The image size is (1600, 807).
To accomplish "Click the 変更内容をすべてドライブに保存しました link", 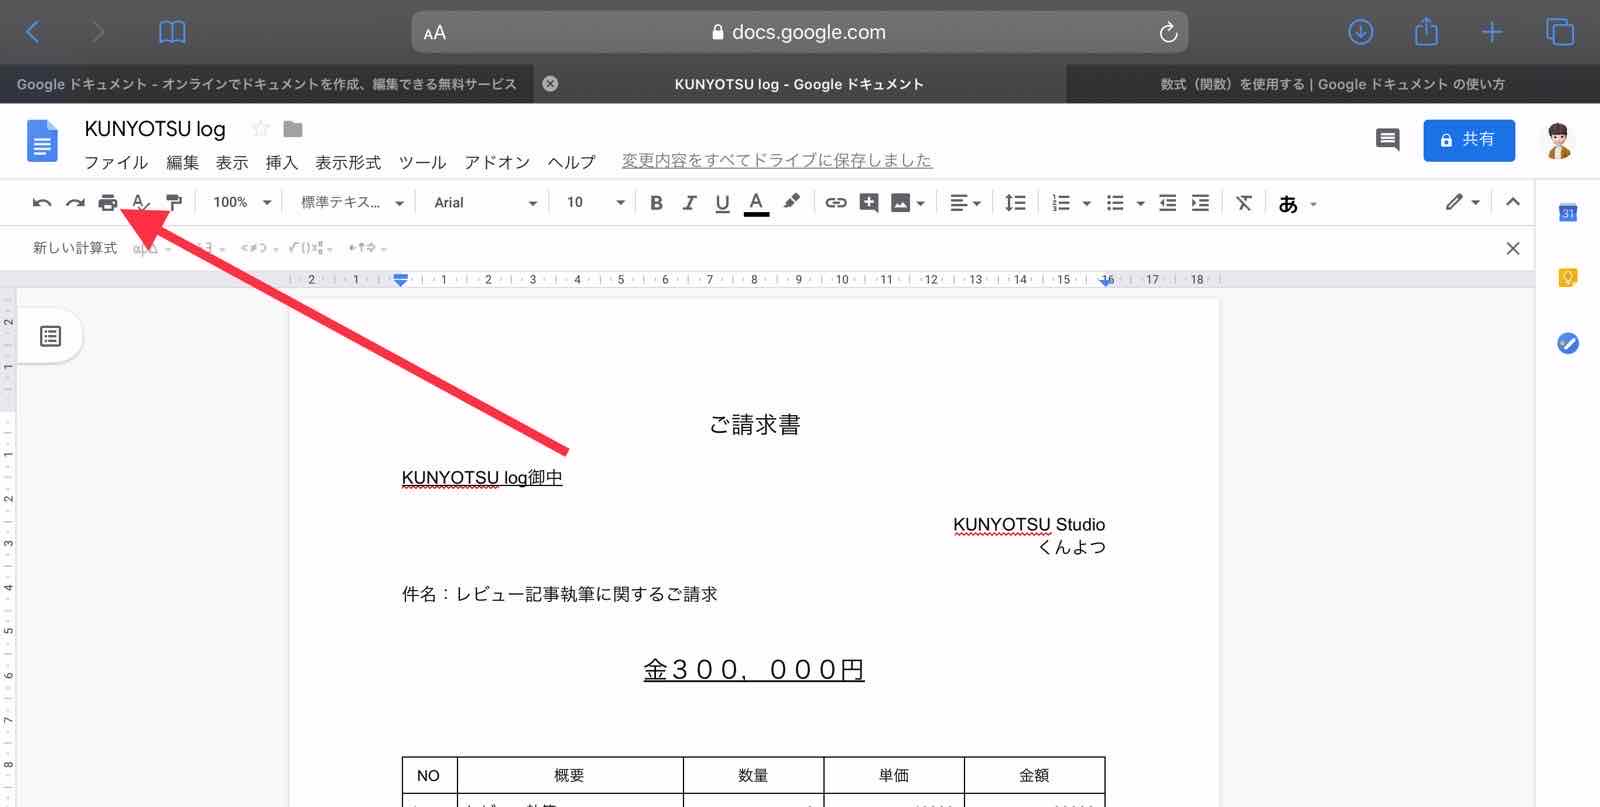I will pyautogui.click(x=777, y=160).
